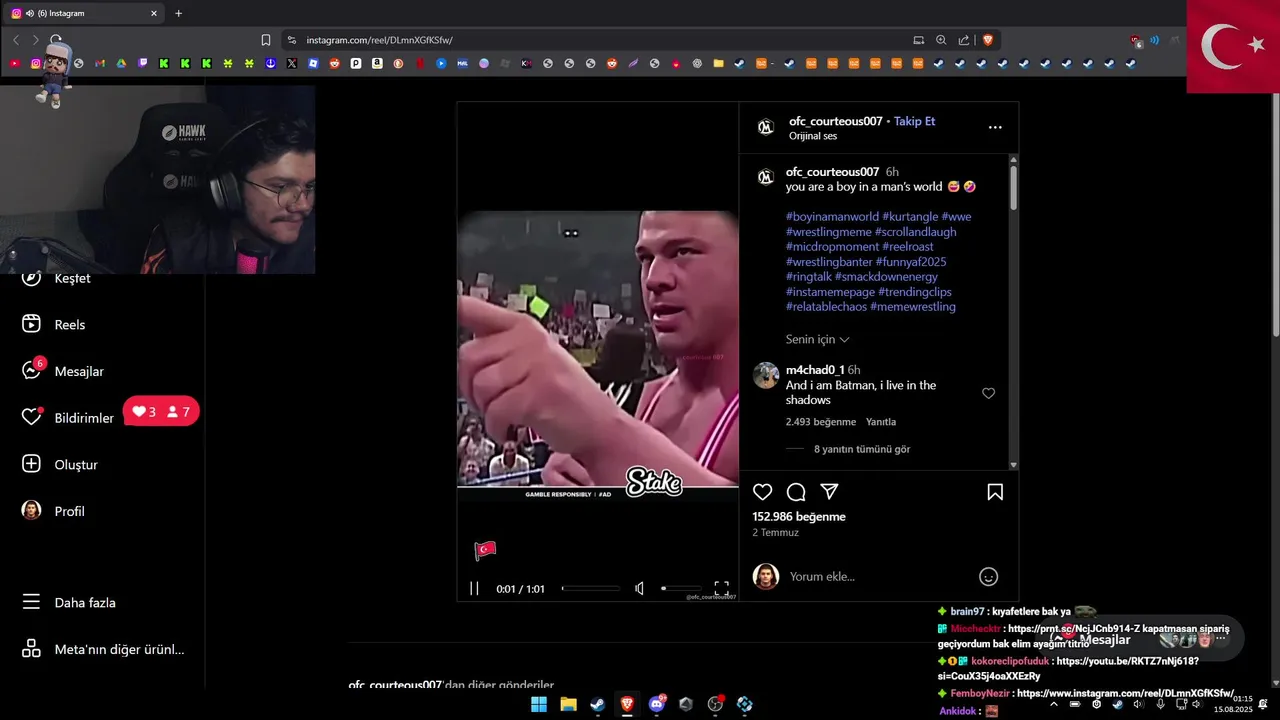Share the reel via paper plane icon
This screenshot has height=720, width=1280.
point(829,492)
